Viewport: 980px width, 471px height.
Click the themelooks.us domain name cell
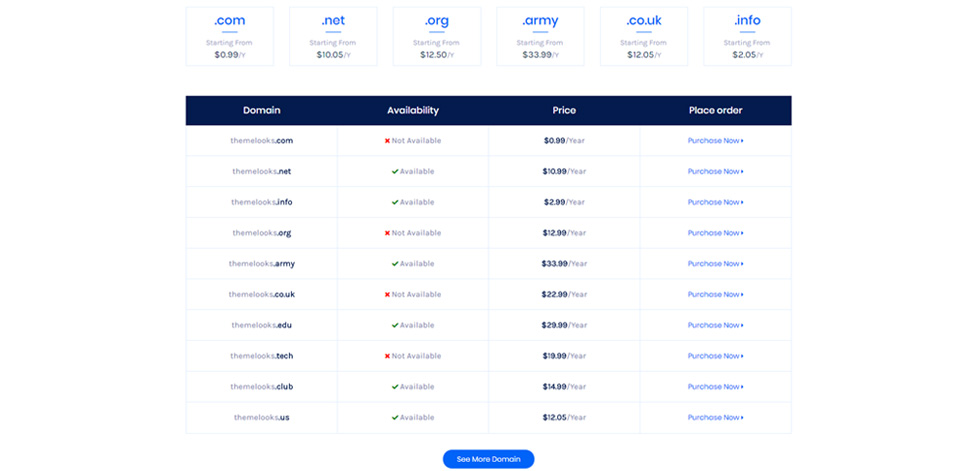[261, 417]
